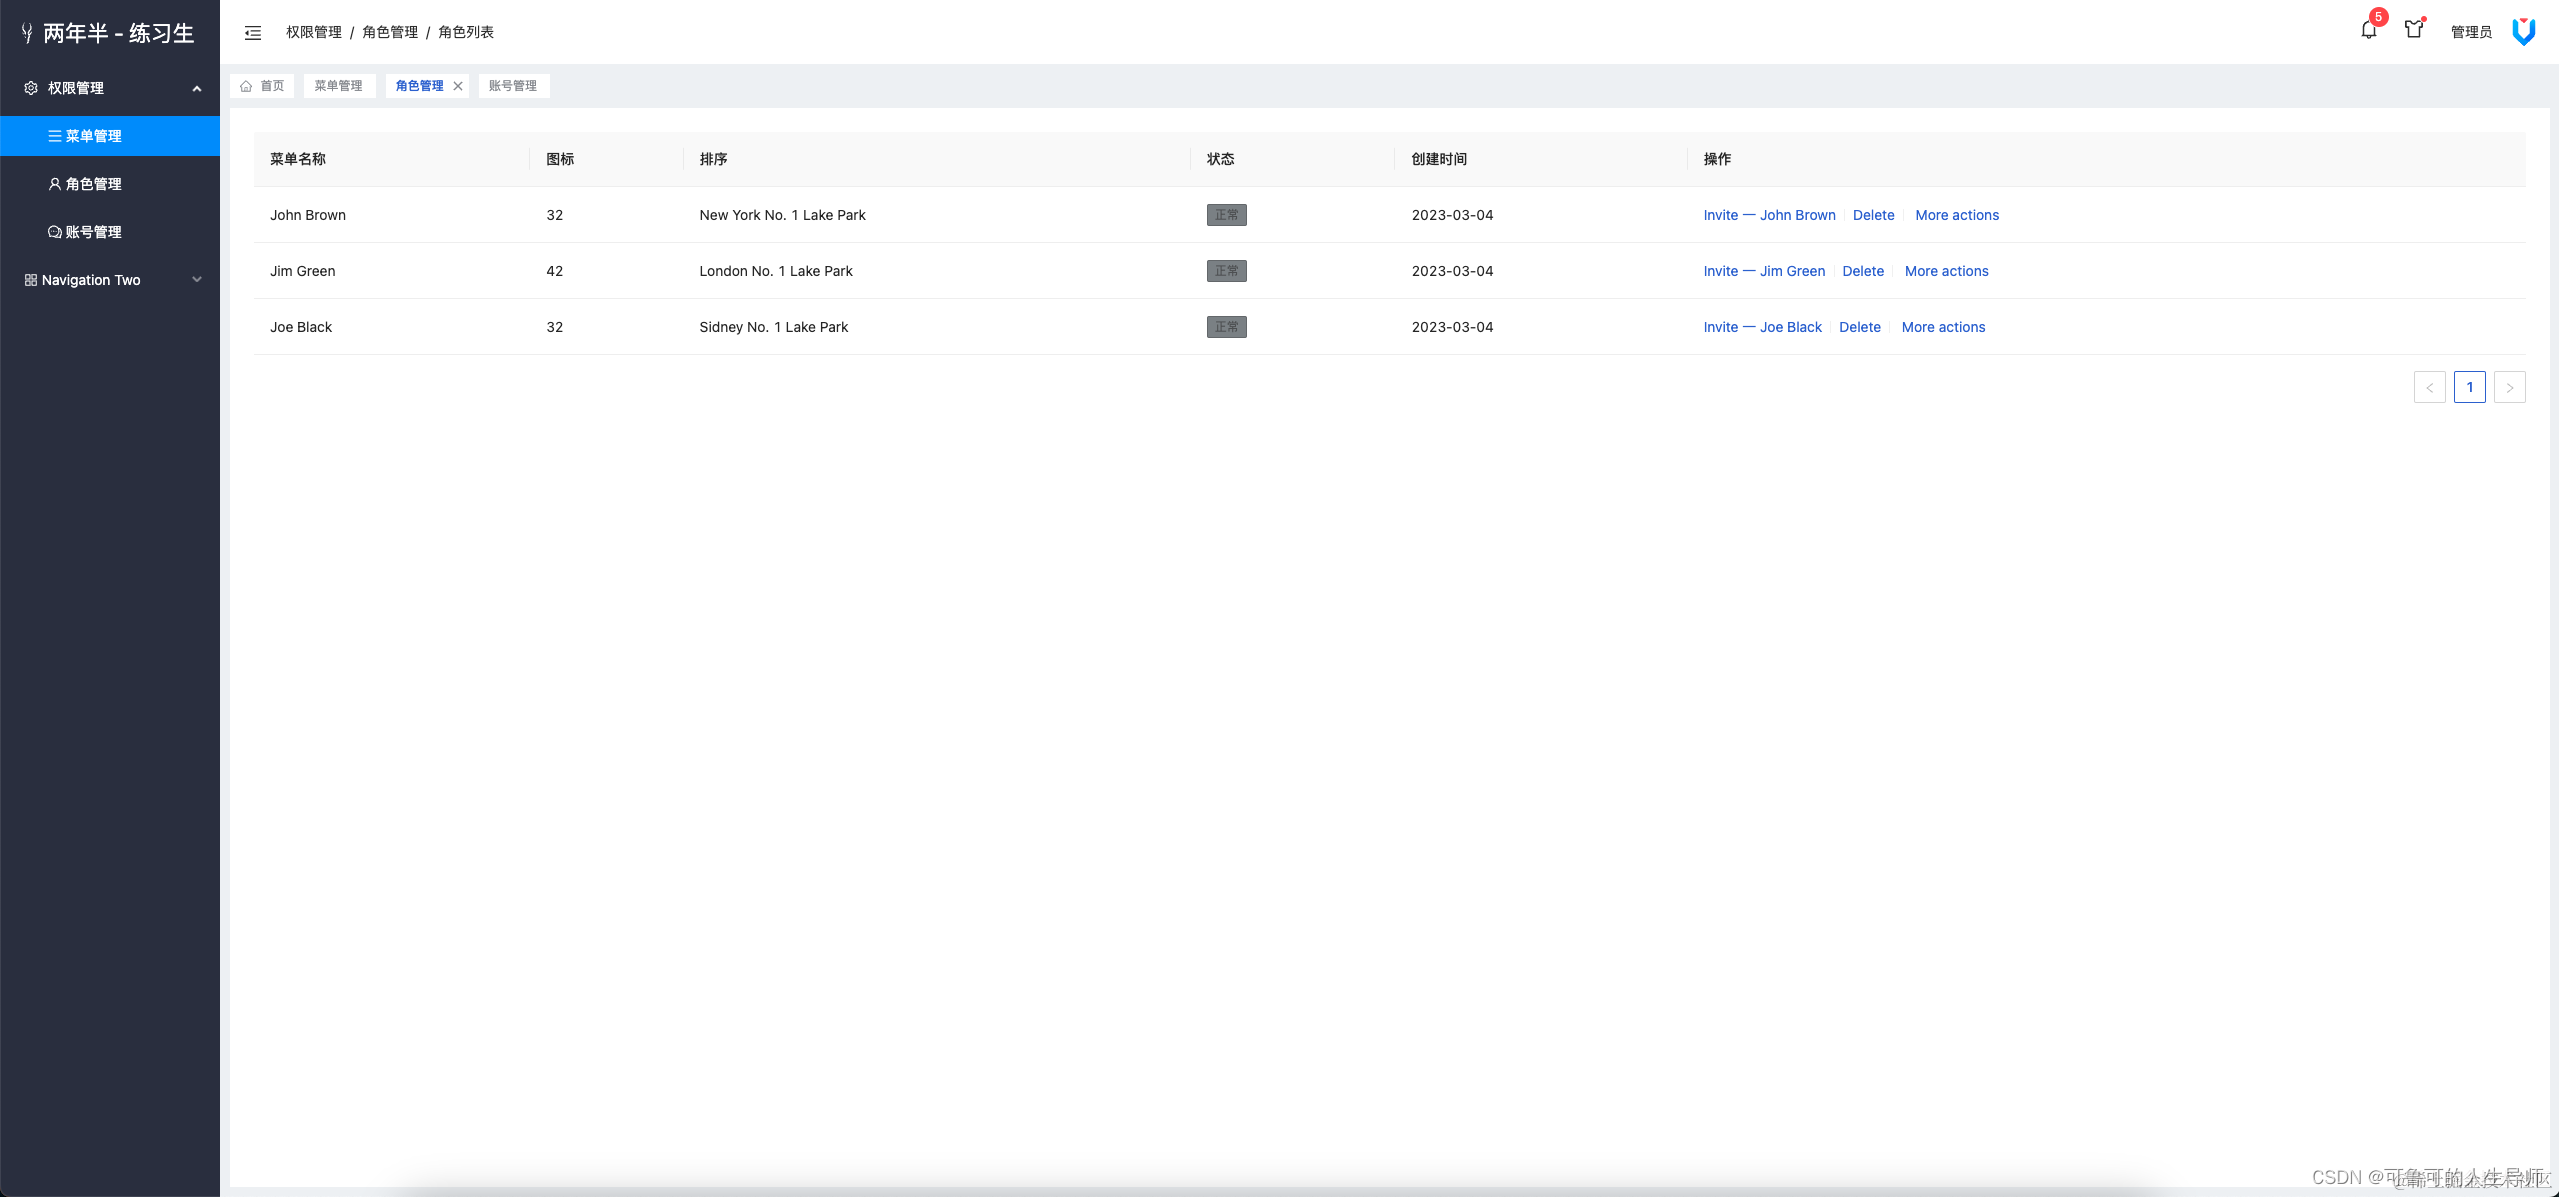The image size is (2559, 1197).
Task: Go to the next page arrow
Action: (x=2509, y=387)
